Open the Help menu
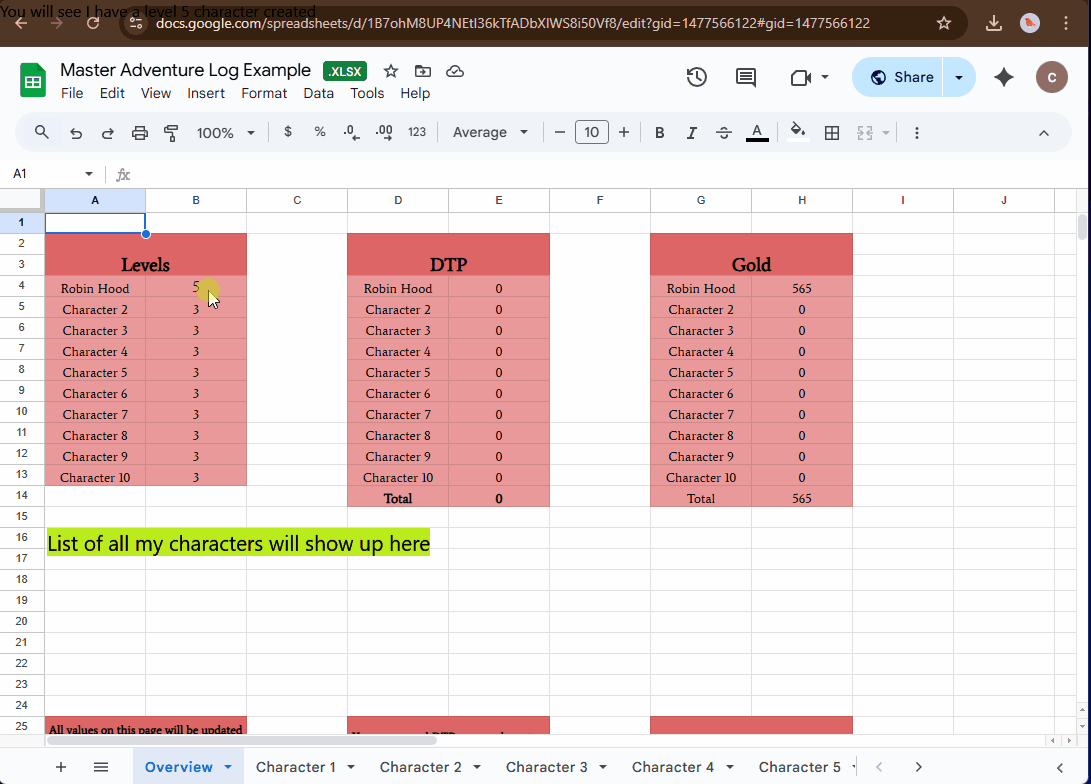1091x784 pixels. pos(415,93)
